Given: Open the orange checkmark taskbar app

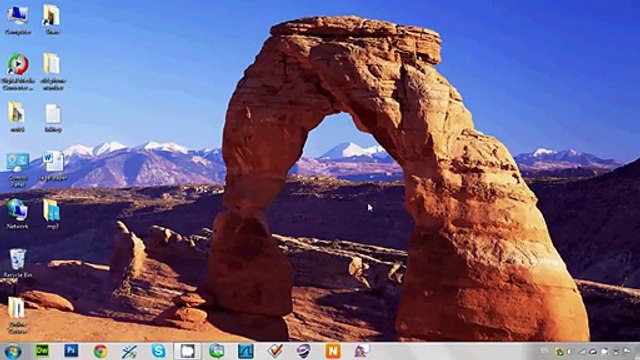Looking at the screenshot, I should coord(275,351).
